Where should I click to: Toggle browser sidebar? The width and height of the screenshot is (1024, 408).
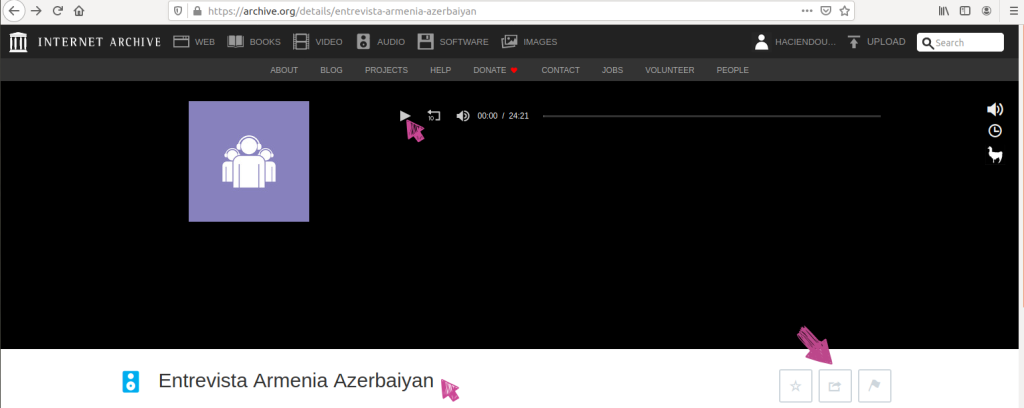click(965, 11)
